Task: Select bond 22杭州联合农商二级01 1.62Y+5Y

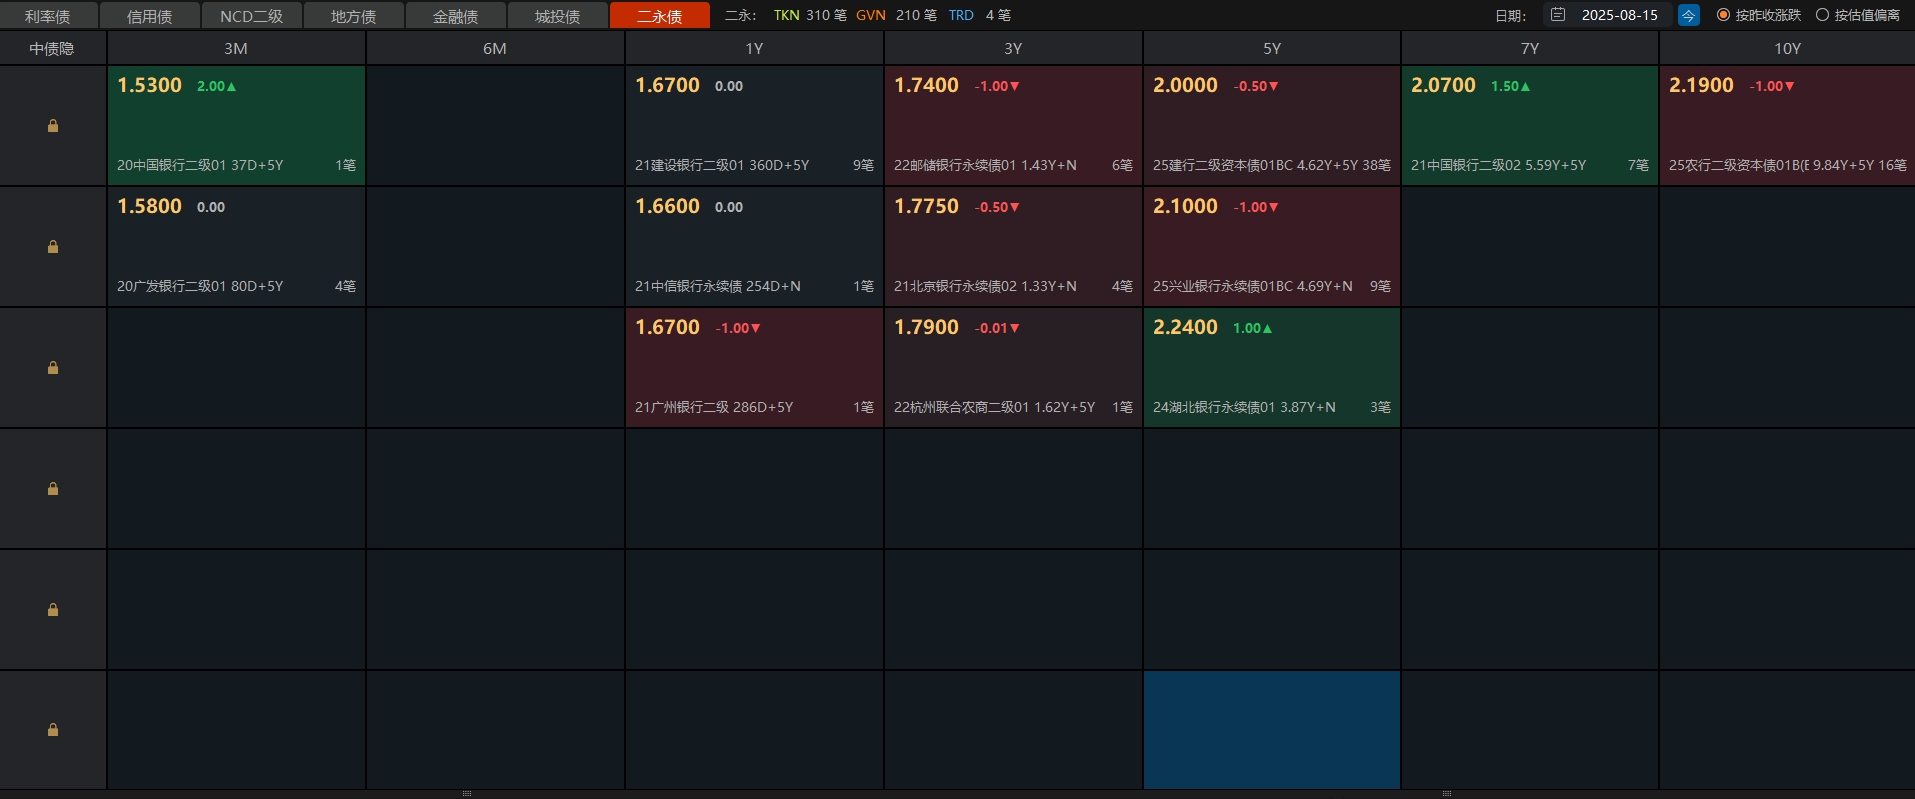Action: click(994, 407)
